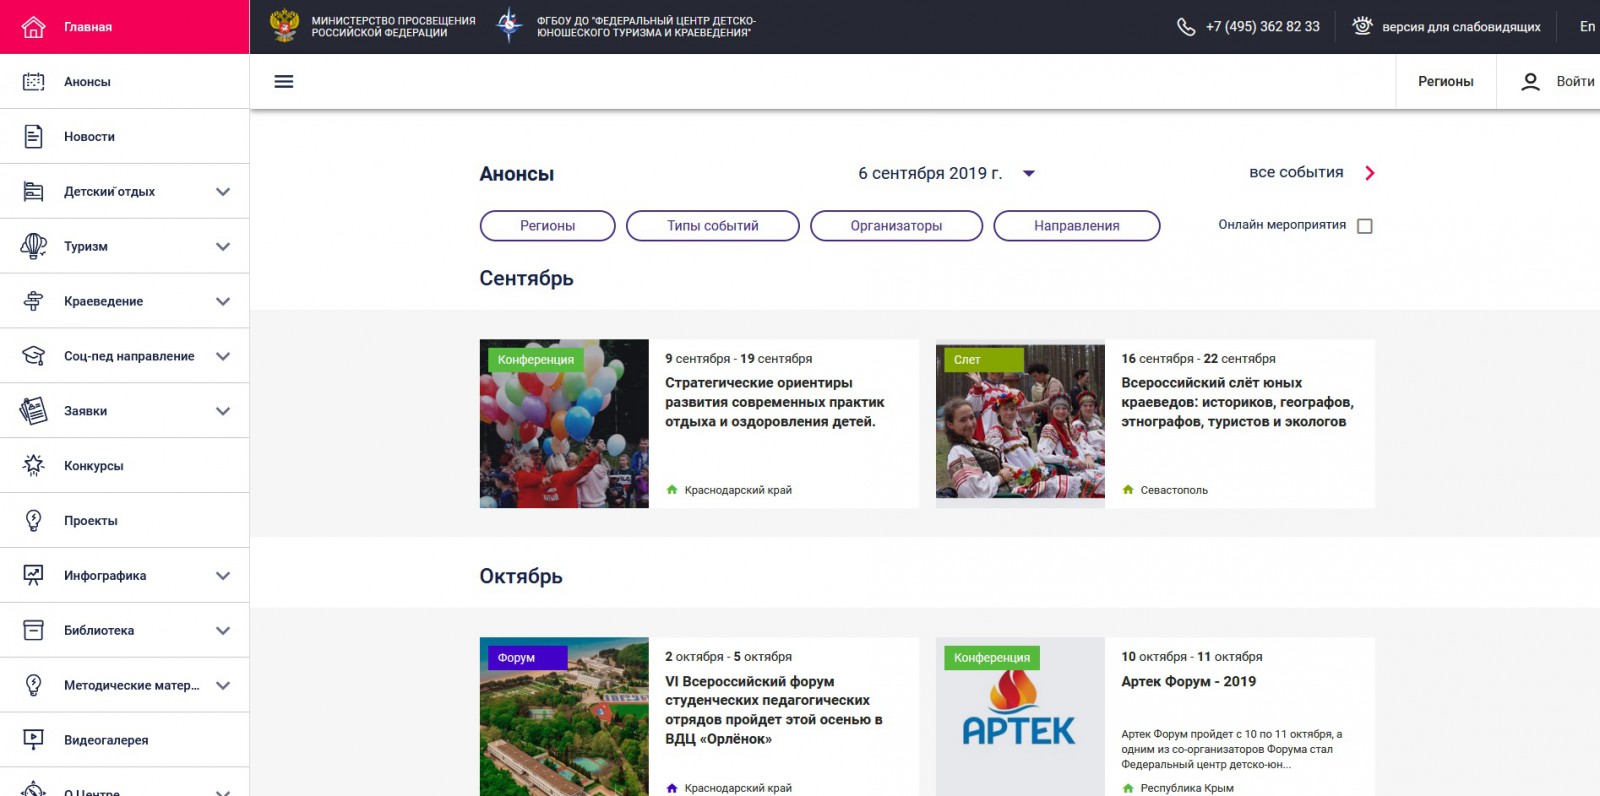Viewport: 1600px width, 796px height.
Task: Click the phone number +7 (495) 362 82 33
Action: [x=1262, y=27]
